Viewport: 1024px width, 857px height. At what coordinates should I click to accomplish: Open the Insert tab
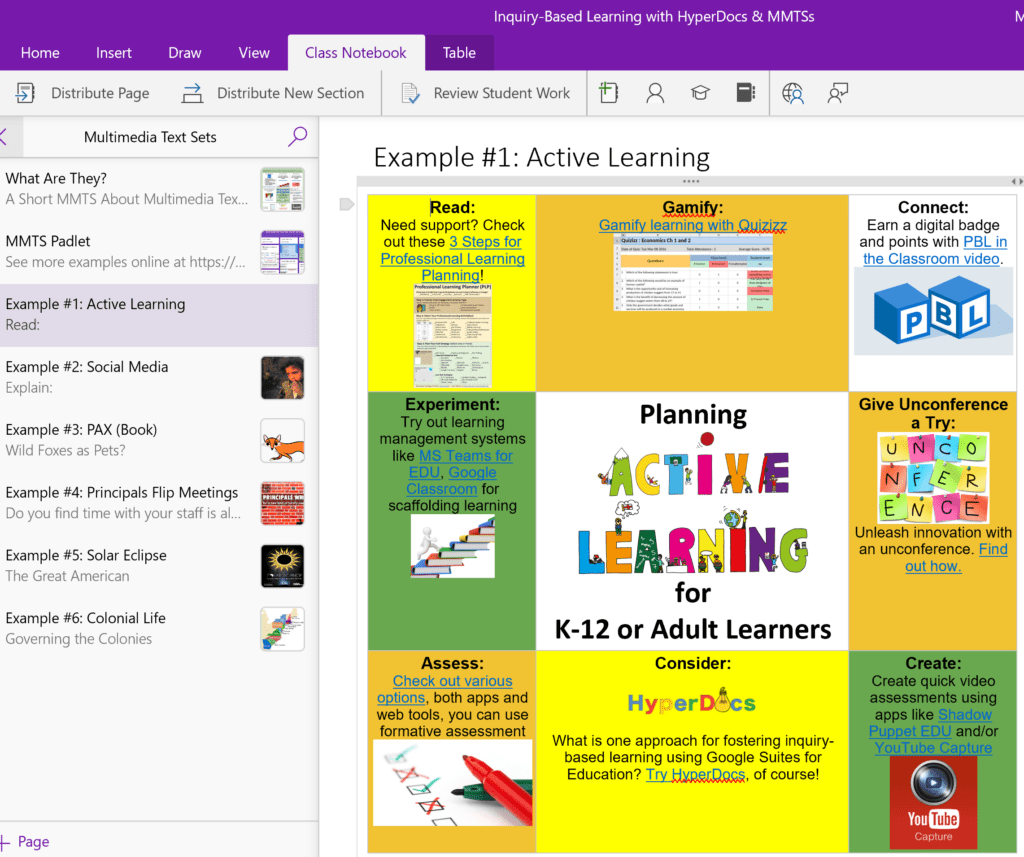tap(114, 53)
